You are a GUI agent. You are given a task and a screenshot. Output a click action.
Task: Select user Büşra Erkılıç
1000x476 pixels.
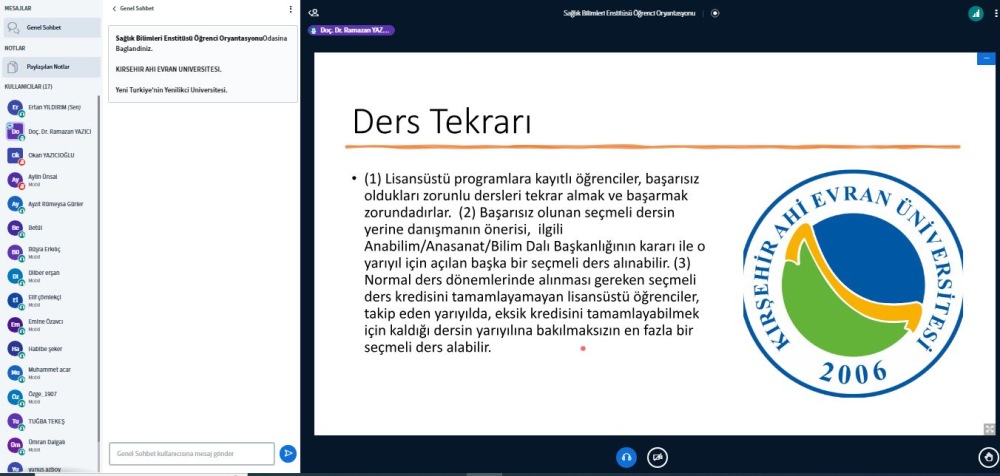click(50, 251)
